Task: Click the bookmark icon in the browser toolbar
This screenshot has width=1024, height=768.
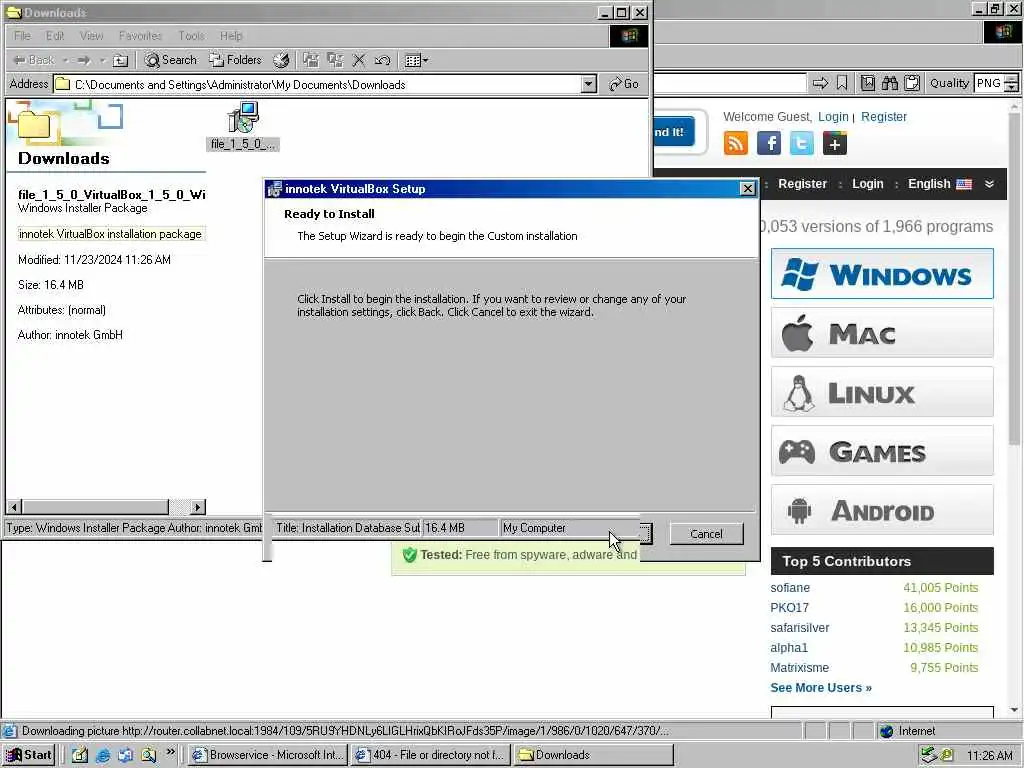Action: click(x=842, y=83)
